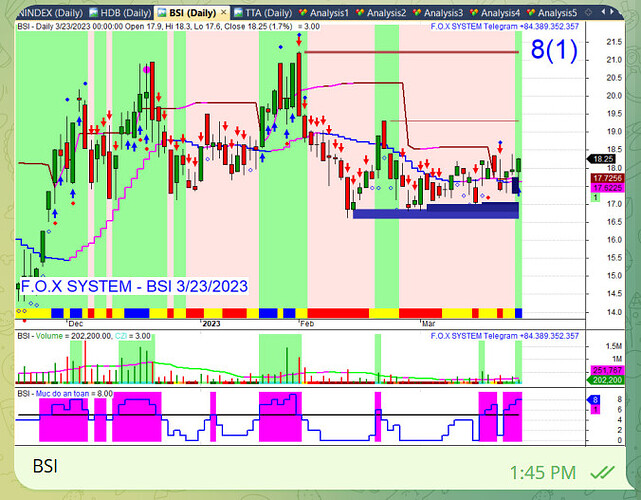Click the 2023 date axis label
The height and width of the screenshot is (500, 641).
tap(211, 324)
